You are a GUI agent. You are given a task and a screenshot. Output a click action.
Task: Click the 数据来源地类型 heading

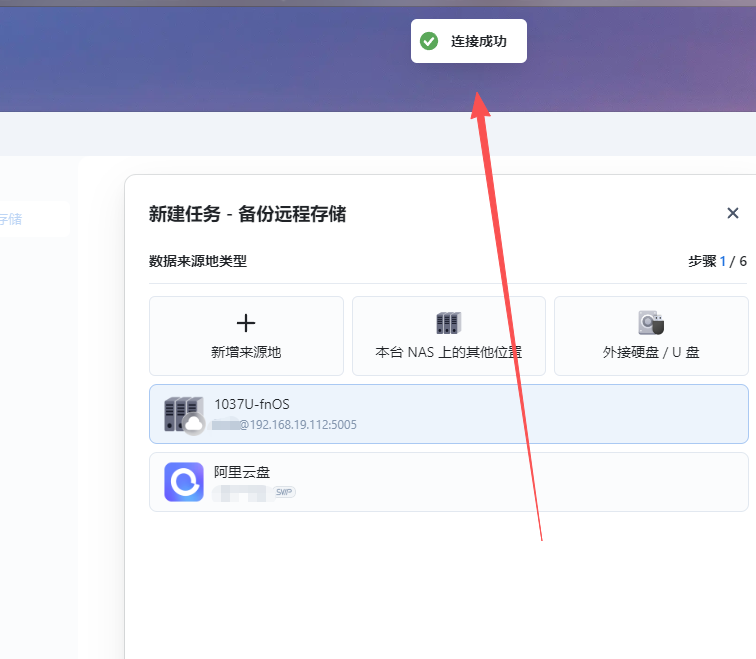pyautogui.click(x=198, y=261)
